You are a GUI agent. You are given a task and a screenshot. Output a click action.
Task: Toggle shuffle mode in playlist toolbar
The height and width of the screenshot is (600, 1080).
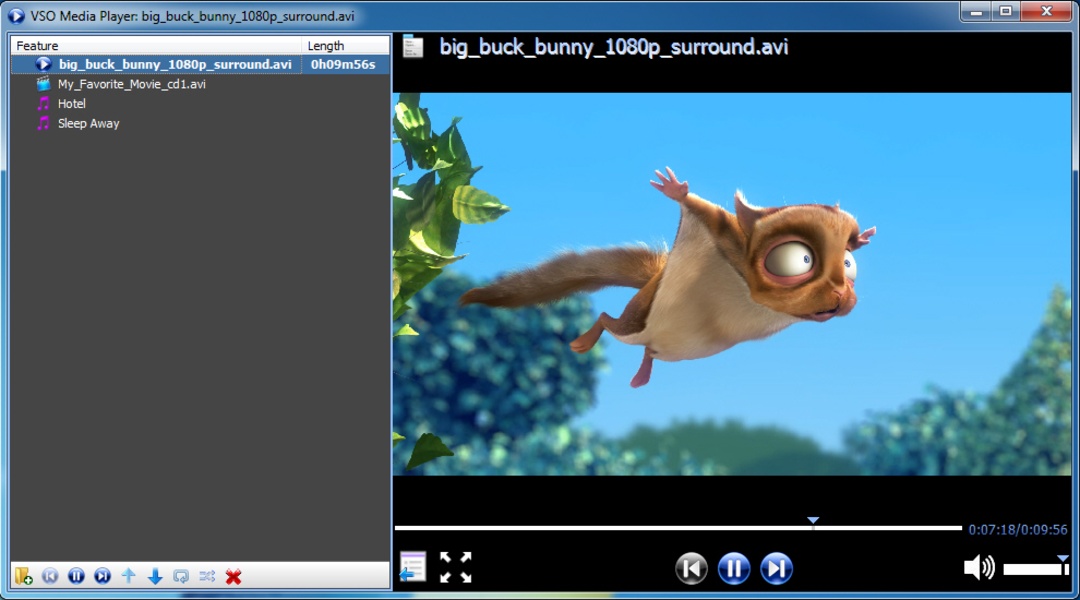pyautogui.click(x=207, y=576)
